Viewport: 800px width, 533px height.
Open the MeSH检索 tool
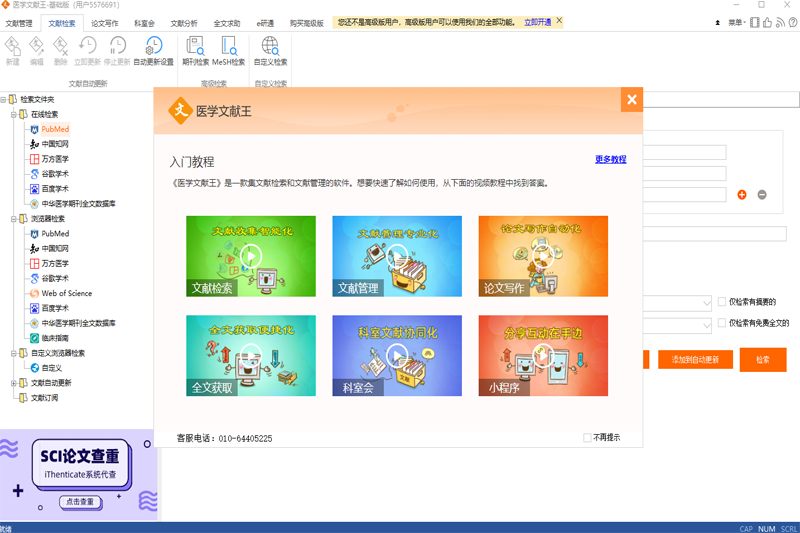pyautogui.click(x=228, y=49)
